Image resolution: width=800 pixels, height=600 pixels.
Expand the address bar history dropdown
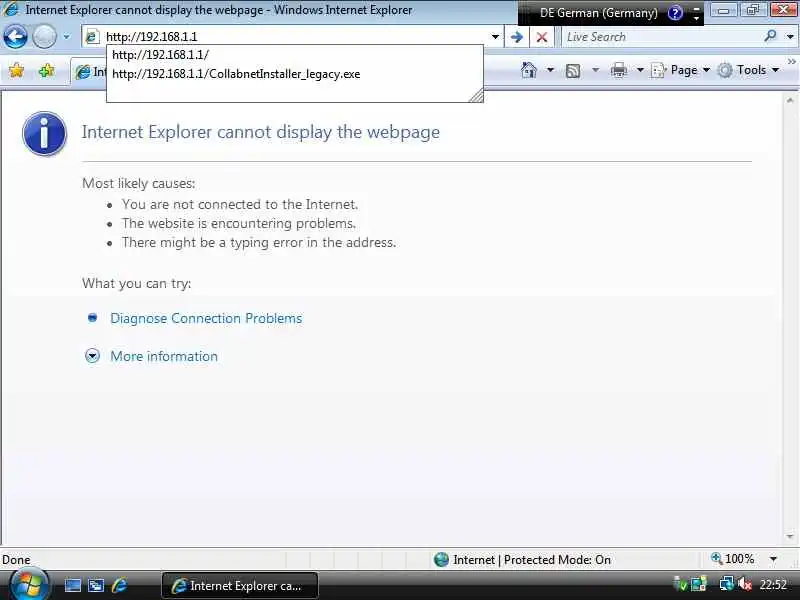495,37
